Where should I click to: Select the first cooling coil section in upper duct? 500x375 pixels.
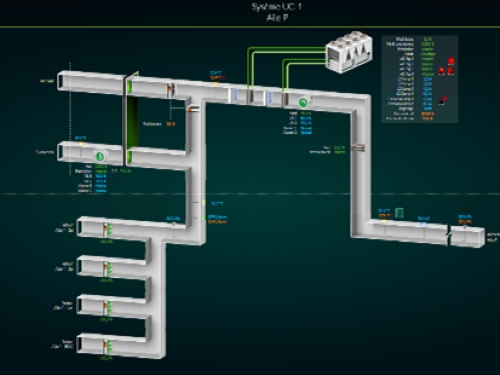click(x=234, y=96)
